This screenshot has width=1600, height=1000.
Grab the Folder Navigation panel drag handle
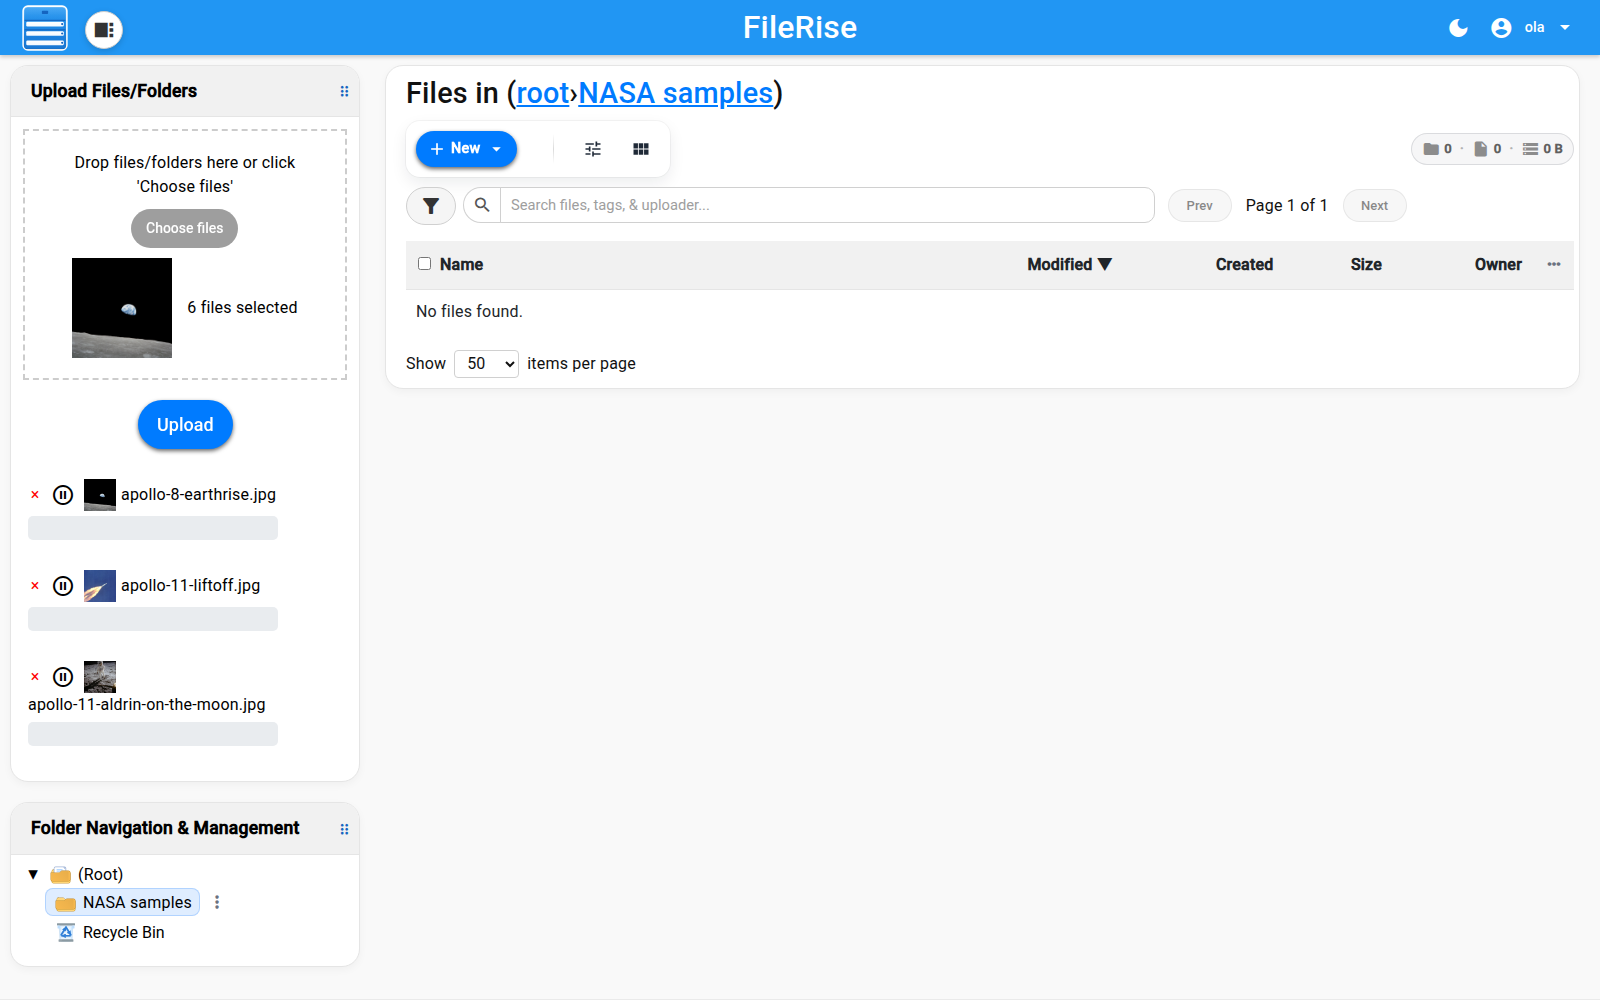click(344, 829)
